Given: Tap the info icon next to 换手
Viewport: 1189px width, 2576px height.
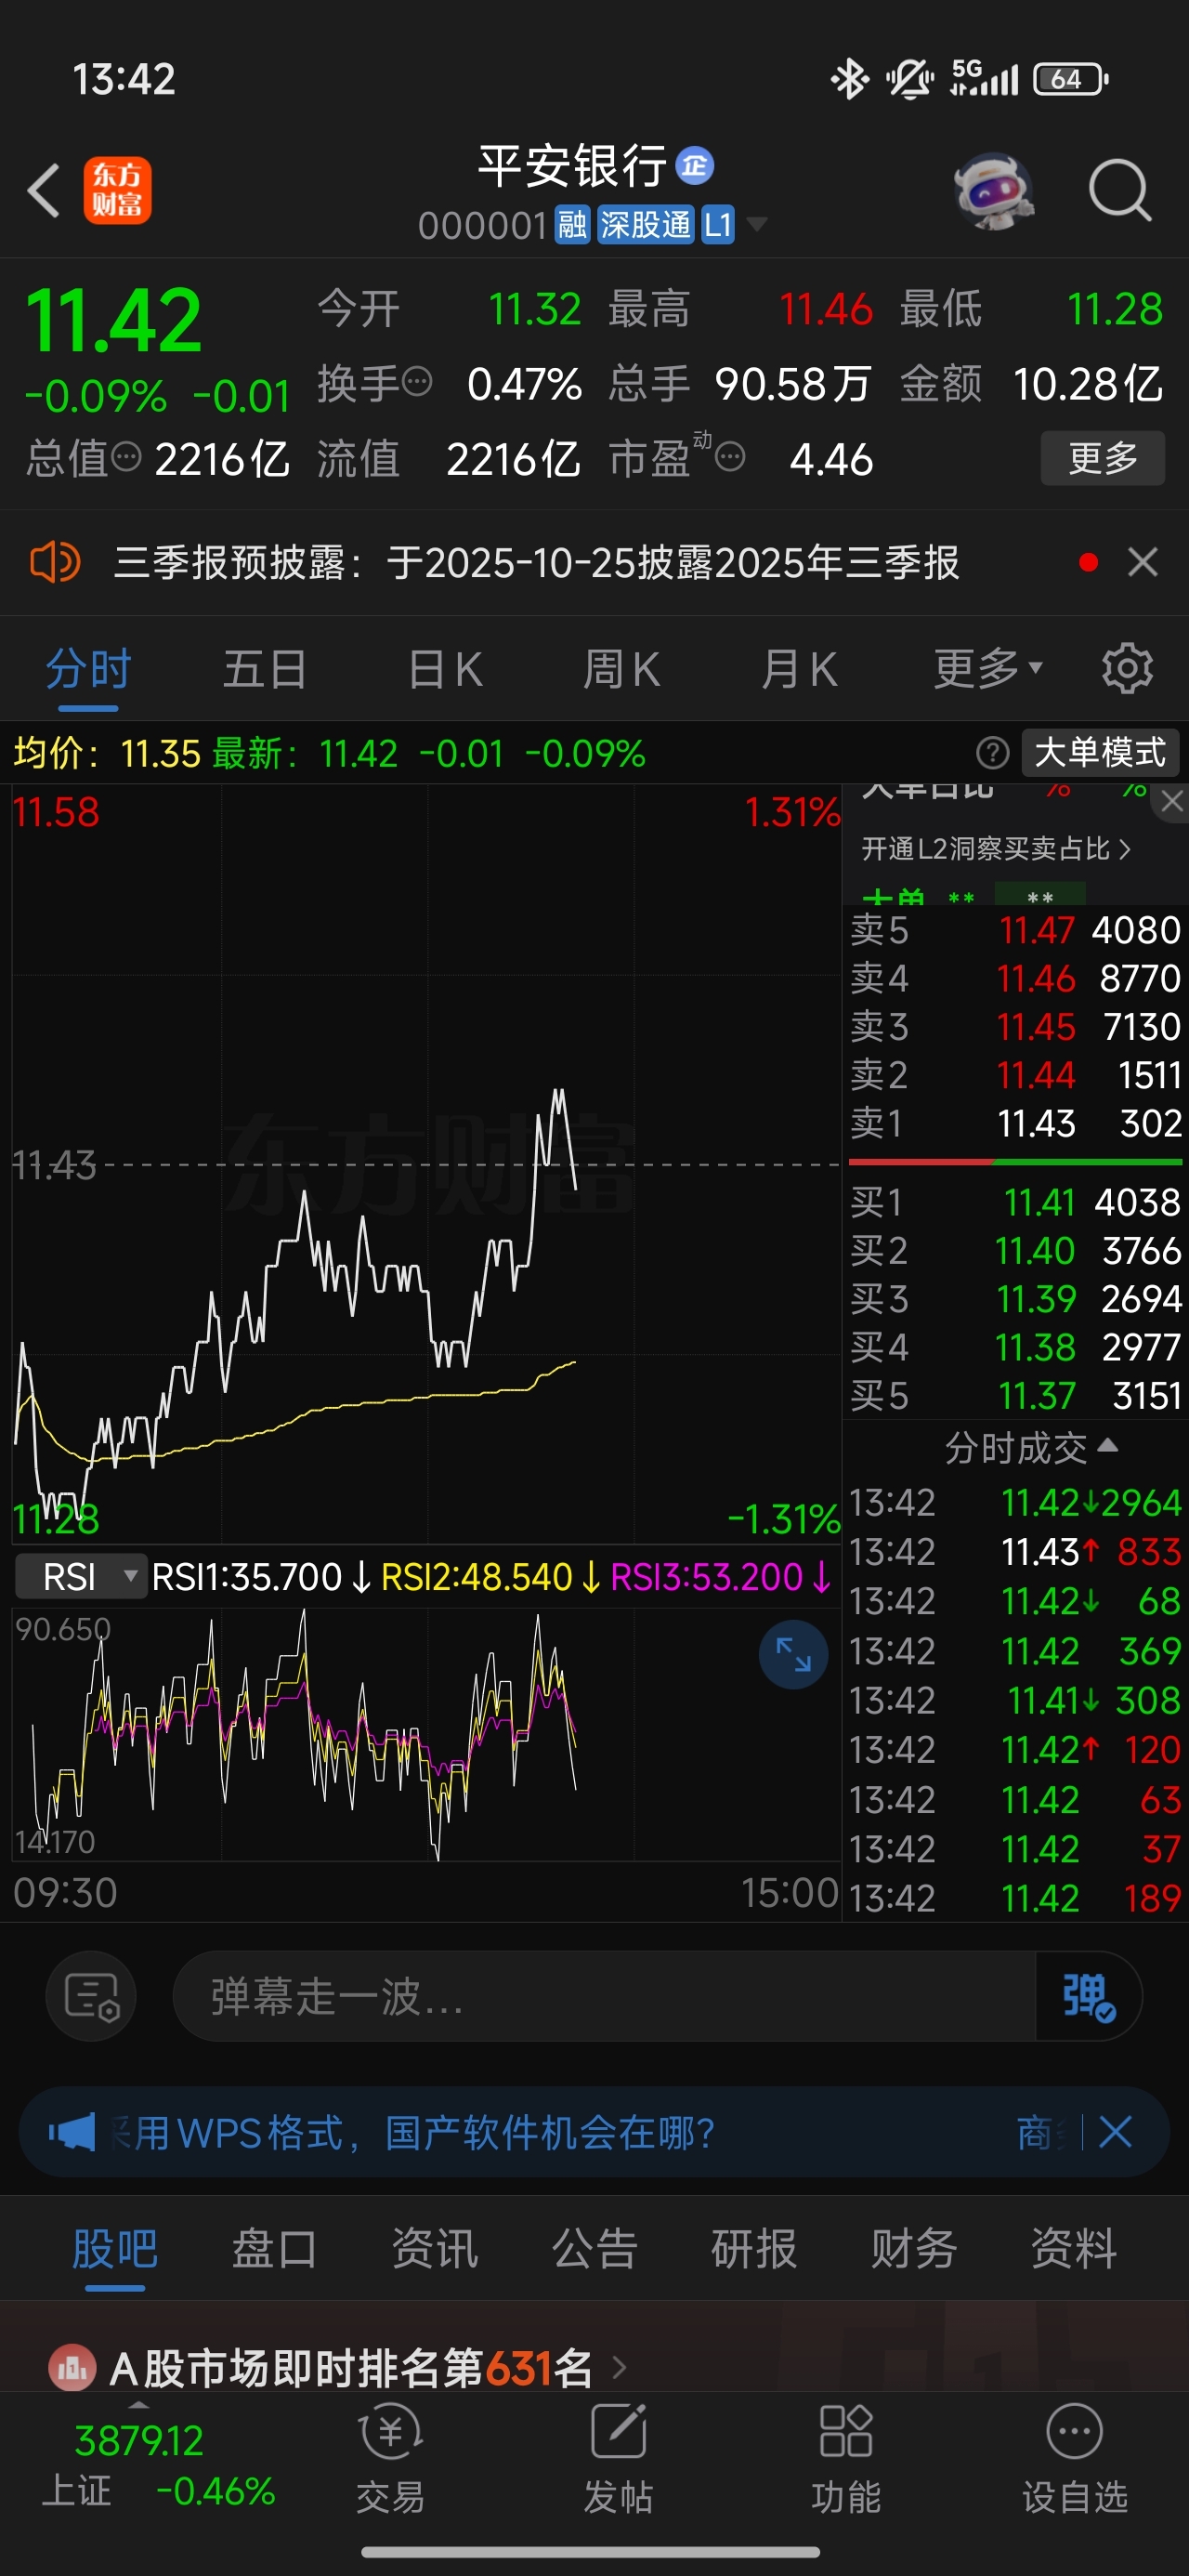Looking at the screenshot, I should [417, 382].
